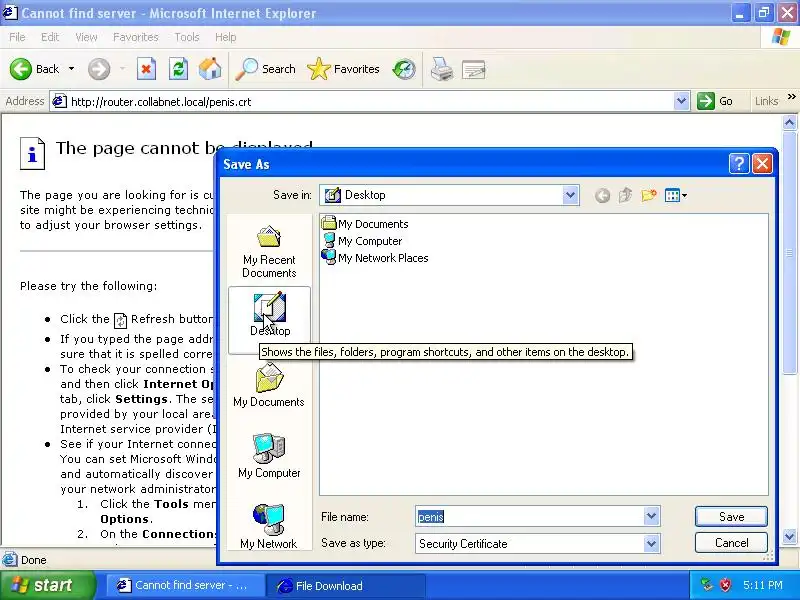
Task: Click the Edit page icon in toolbar
Action: point(473,69)
